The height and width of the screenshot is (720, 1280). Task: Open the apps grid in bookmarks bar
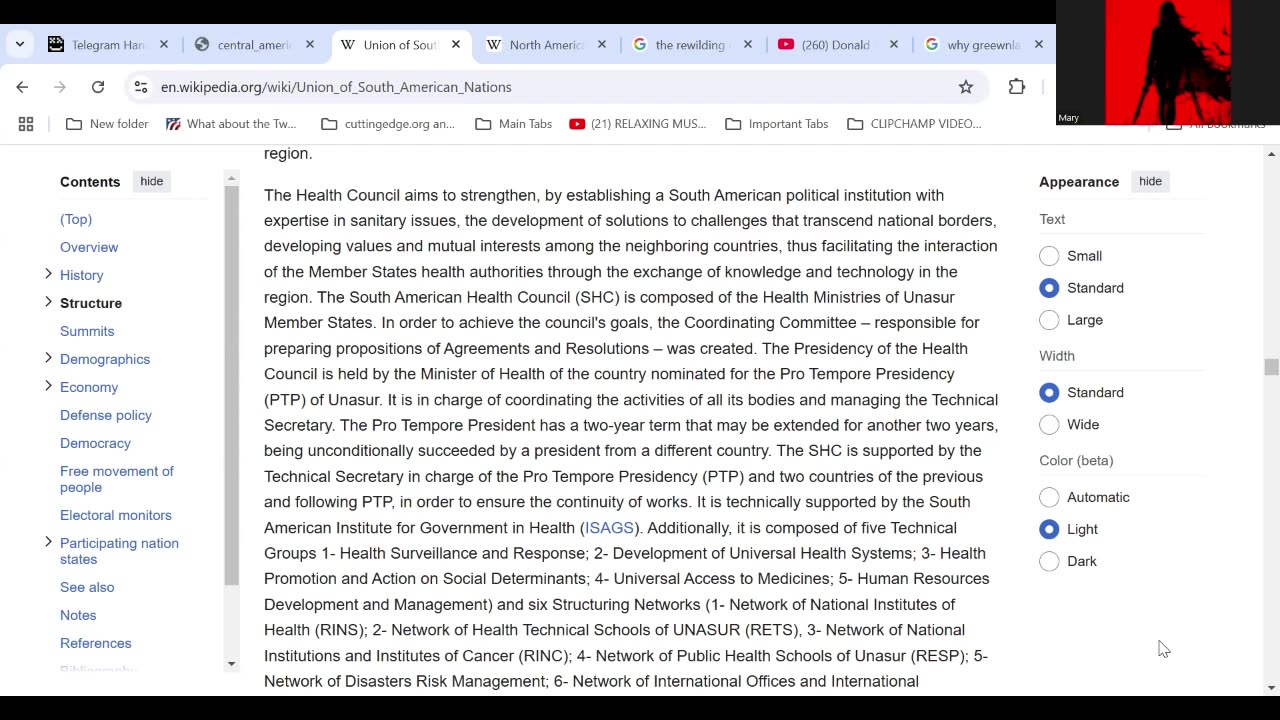tap(26, 124)
